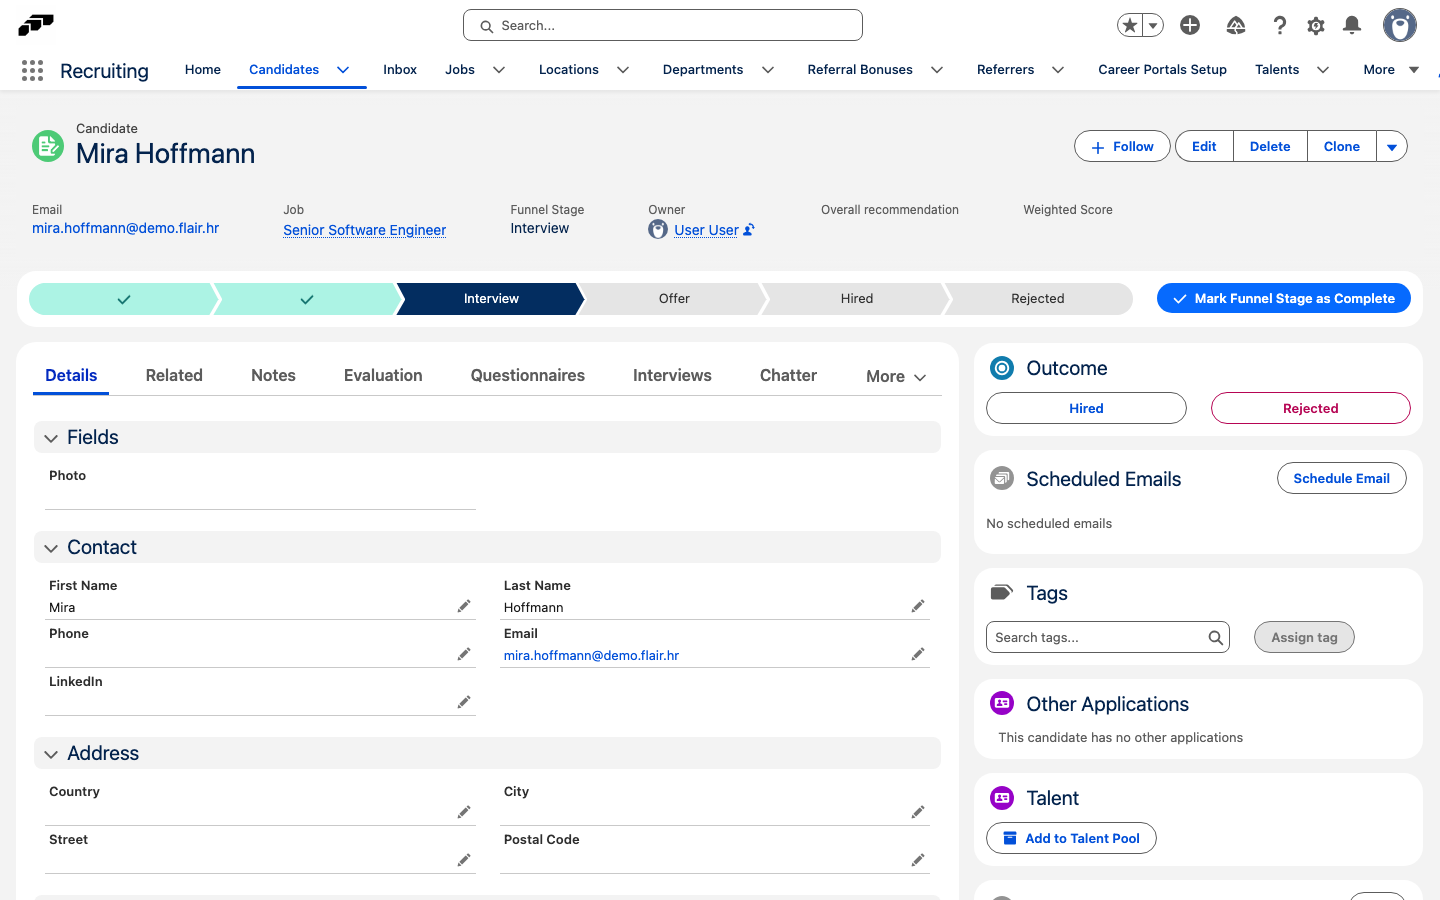
Task: Open the Inbox nav item
Action: click(400, 70)
